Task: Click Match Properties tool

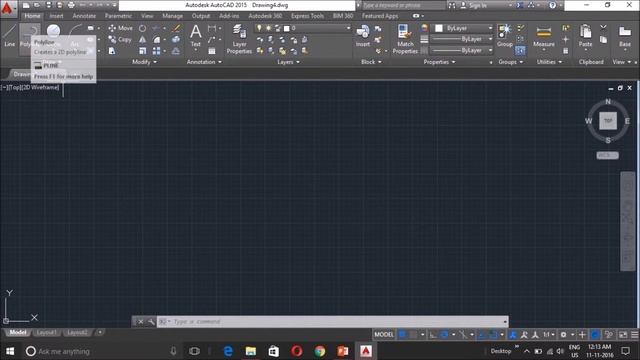Action: click(x=405, y=39)
